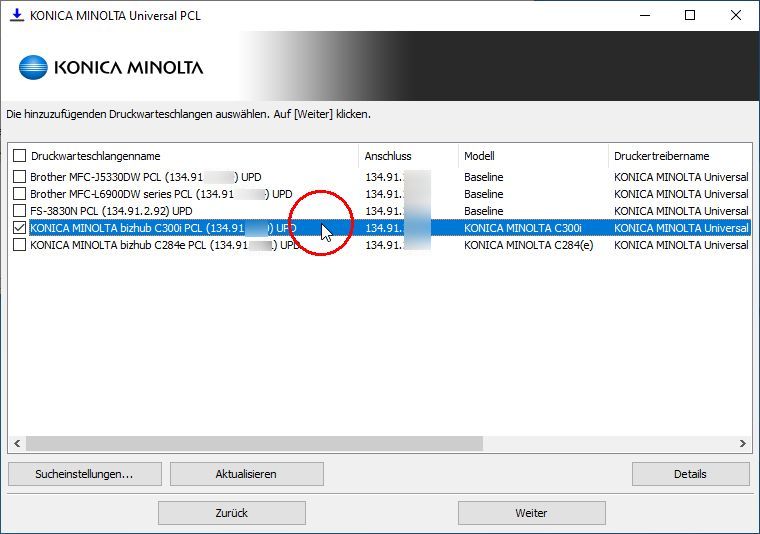Image resolution: width=760 pixels, height=534 pixels.
Task: Click the horizontal scrollbar right arrow
Action: tap(743, 443)
